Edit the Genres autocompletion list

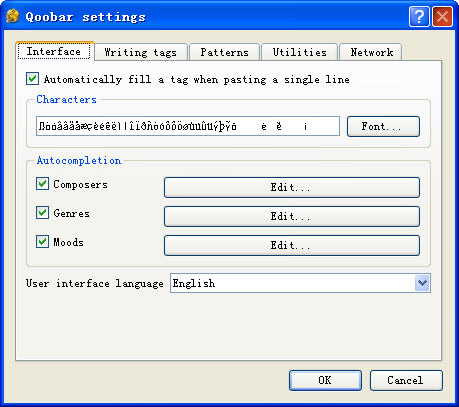292,216
